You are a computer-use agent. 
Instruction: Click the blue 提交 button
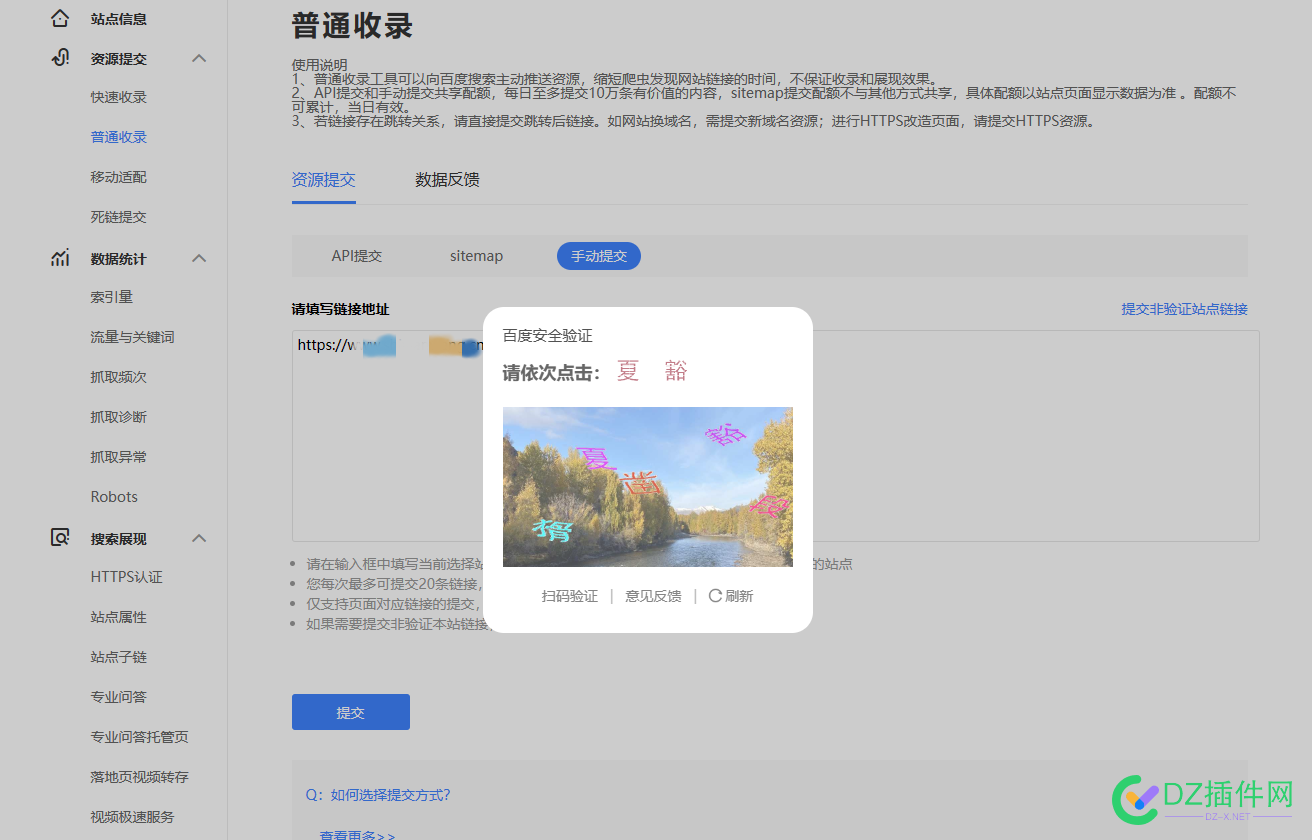(x=351, y=712)
